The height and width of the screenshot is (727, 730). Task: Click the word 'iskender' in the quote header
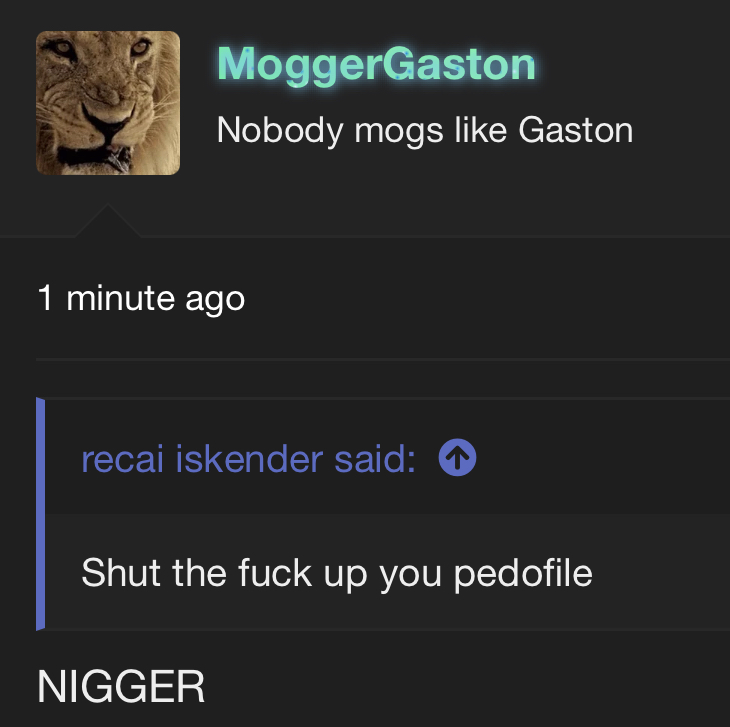click(249, 459)
